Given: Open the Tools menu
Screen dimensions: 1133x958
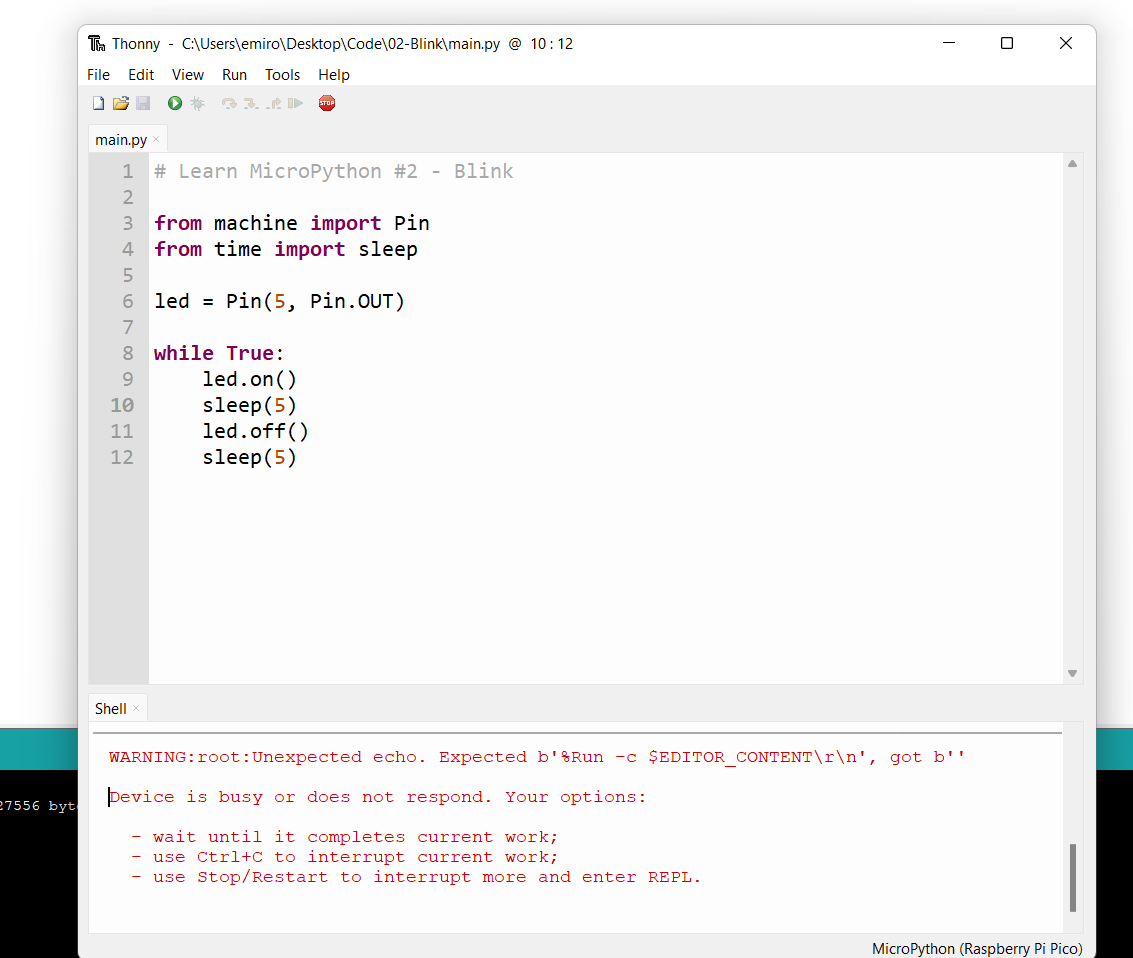Looking at the screenshot, I should coord(282,75).
